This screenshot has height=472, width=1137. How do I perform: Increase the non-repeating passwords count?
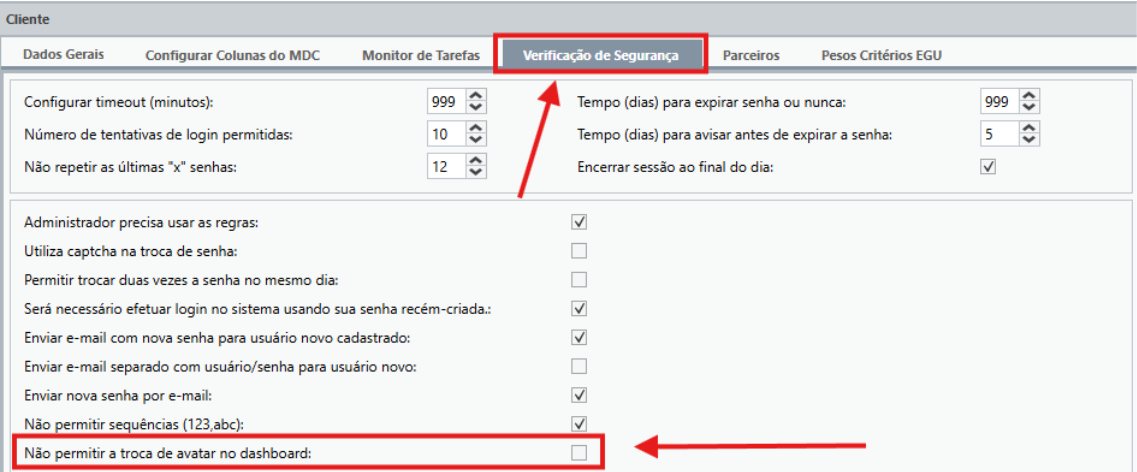[476, 160]
